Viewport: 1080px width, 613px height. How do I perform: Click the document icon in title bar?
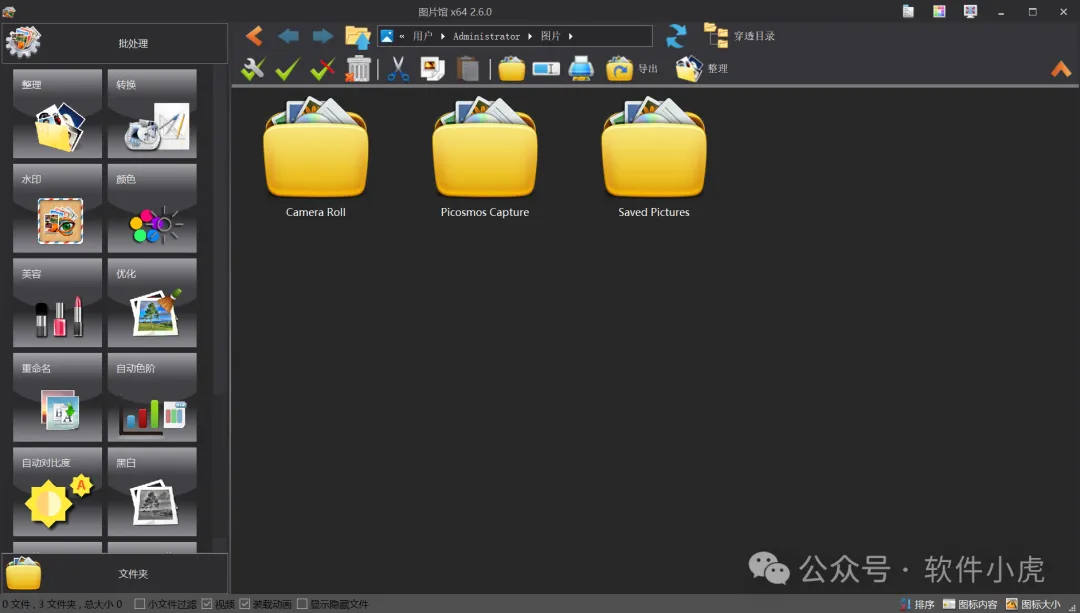[x=908, y=11]
